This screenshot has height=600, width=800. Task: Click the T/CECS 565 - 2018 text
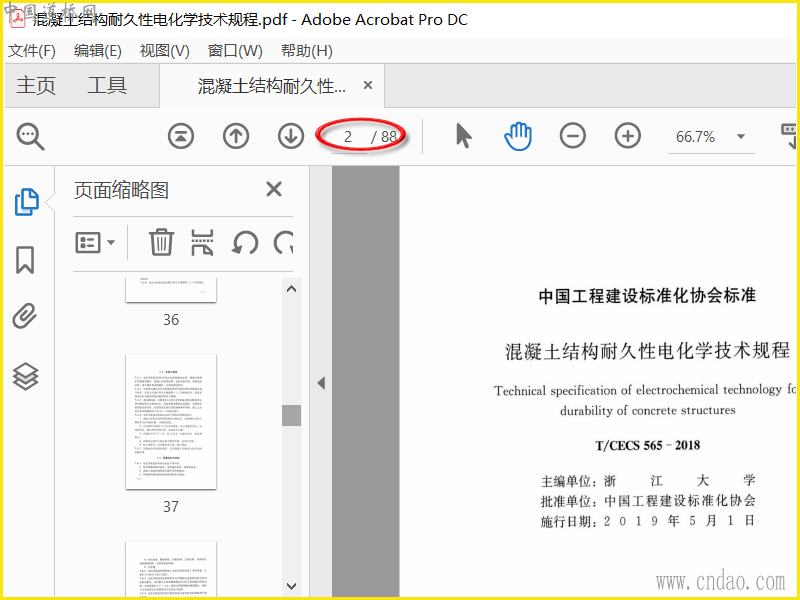tap(647, 445)
